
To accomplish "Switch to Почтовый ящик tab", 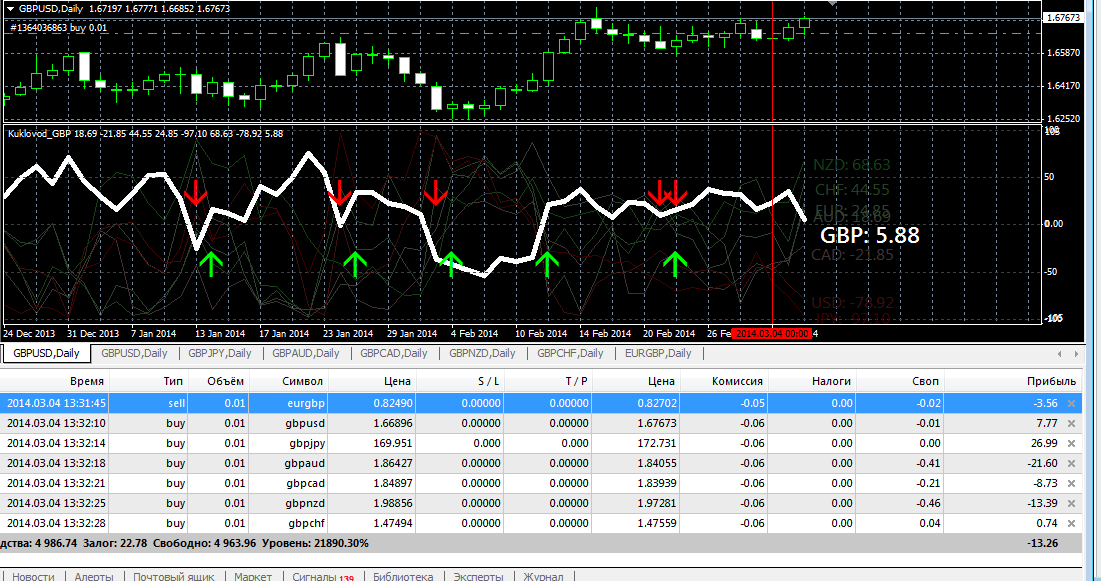I will click(174, 576).
